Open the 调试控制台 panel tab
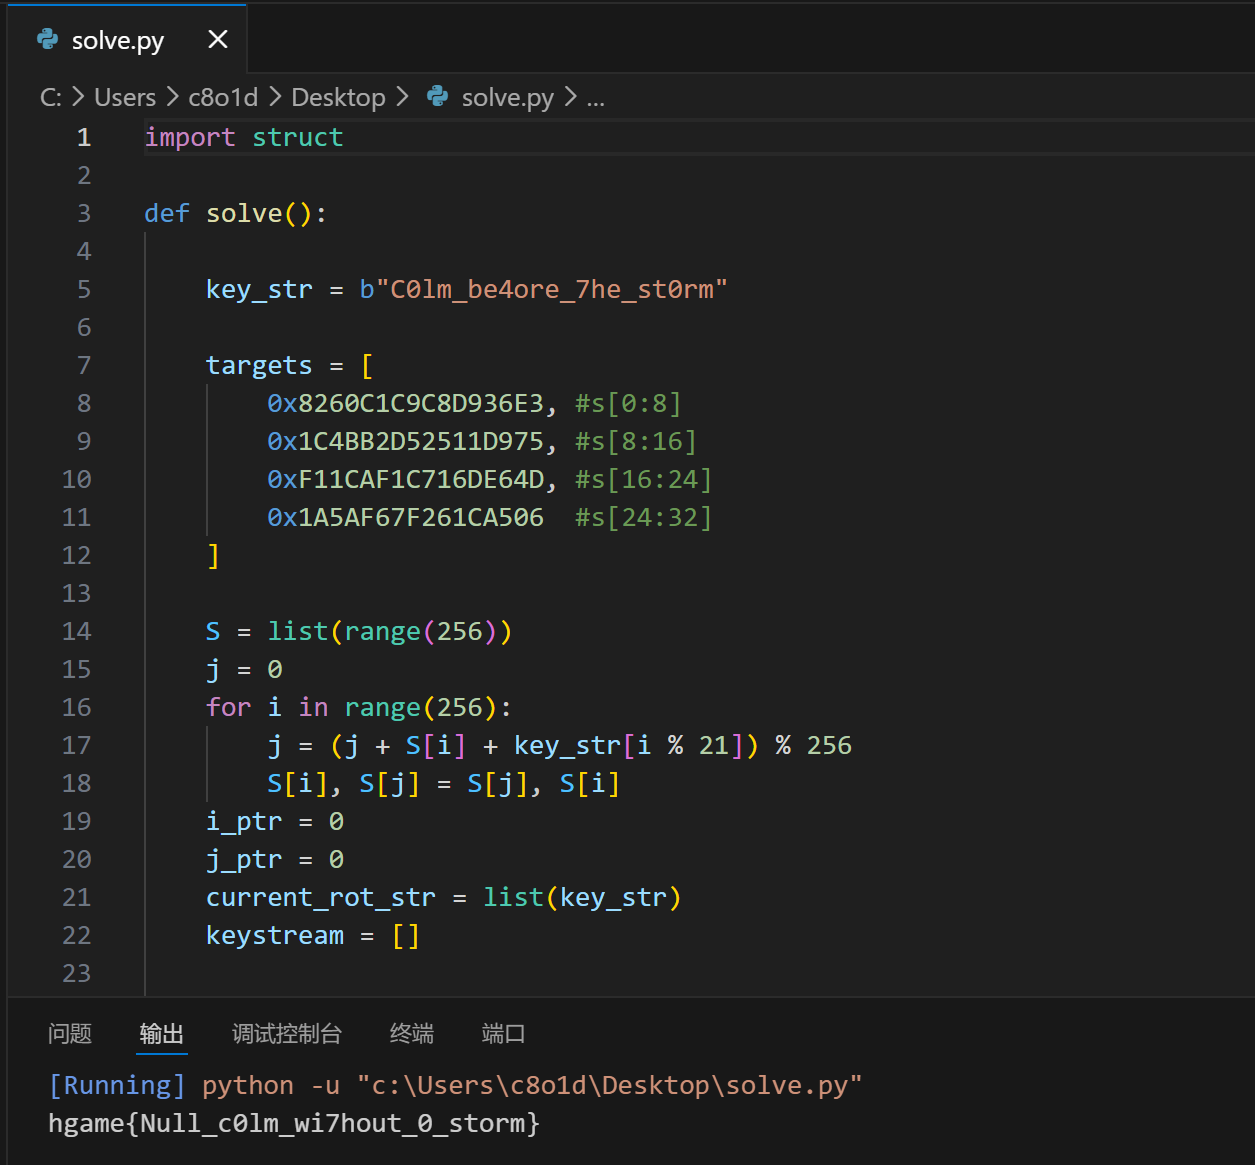This screenshot has width=1255, height=1165. [287, 1033]
